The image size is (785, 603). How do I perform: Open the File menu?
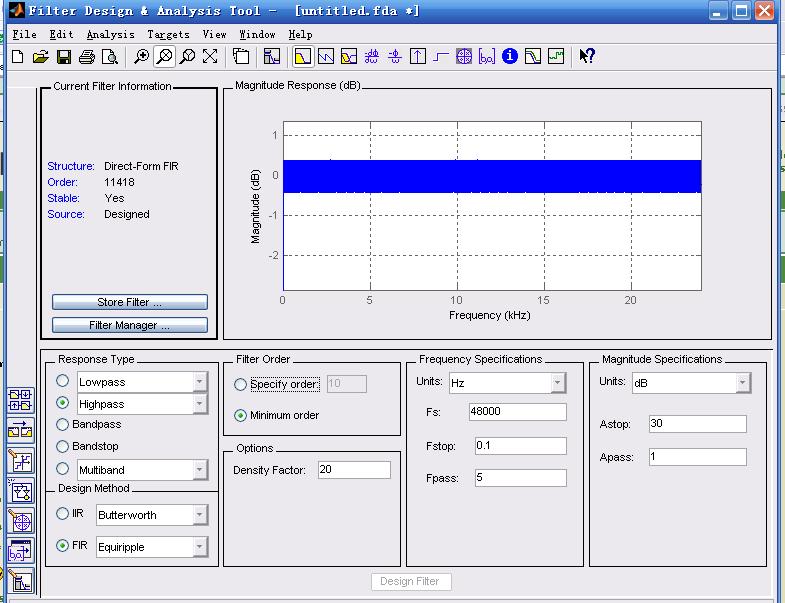(25, 35)
